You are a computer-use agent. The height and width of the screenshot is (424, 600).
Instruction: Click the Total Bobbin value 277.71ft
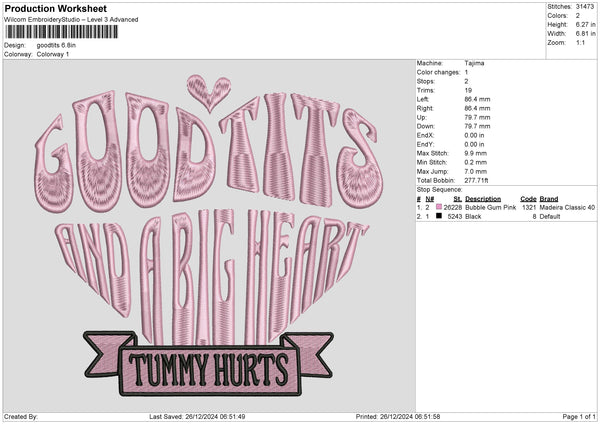pos(476,180)
